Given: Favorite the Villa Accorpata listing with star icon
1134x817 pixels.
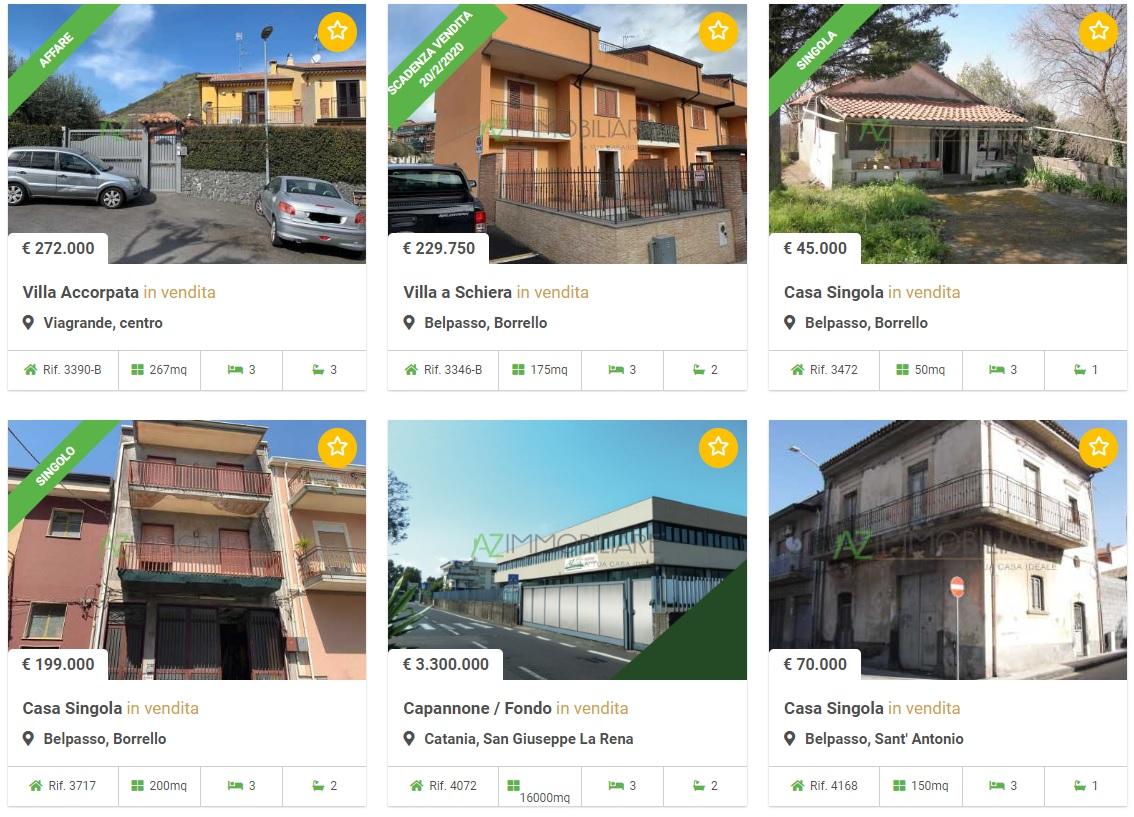Looking at the screenshot, I should [338, 31].
